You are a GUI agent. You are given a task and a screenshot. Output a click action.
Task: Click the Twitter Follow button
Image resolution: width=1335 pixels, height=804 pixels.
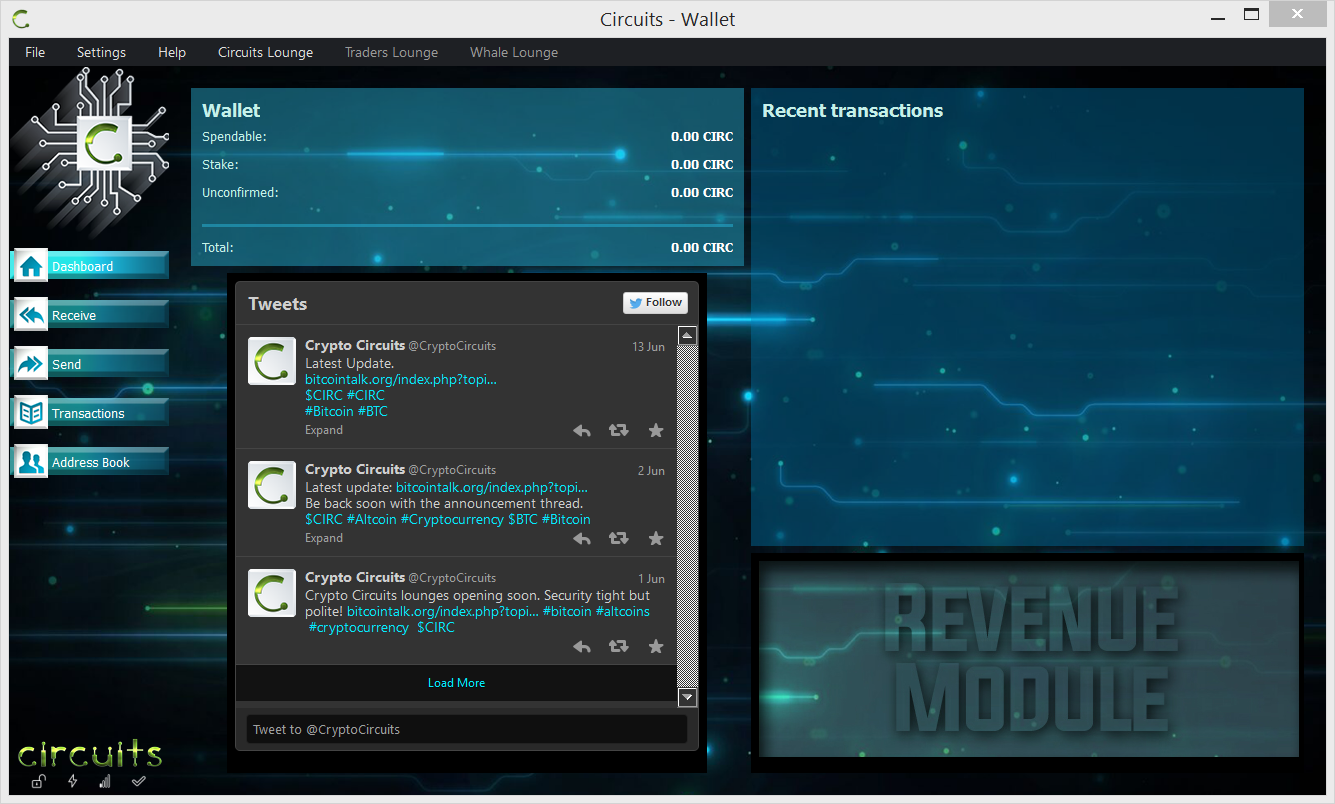coord(655,303)
